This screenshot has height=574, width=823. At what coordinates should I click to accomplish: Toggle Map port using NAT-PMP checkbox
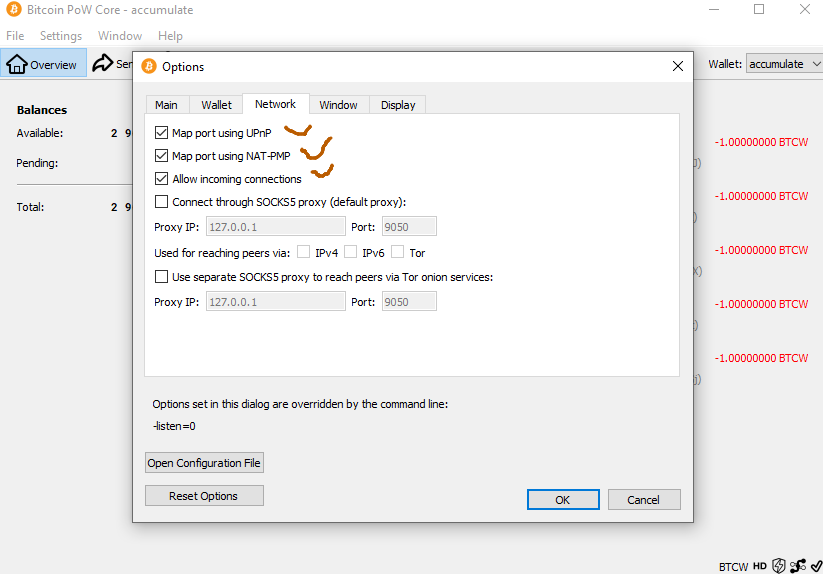pos(161,156)
